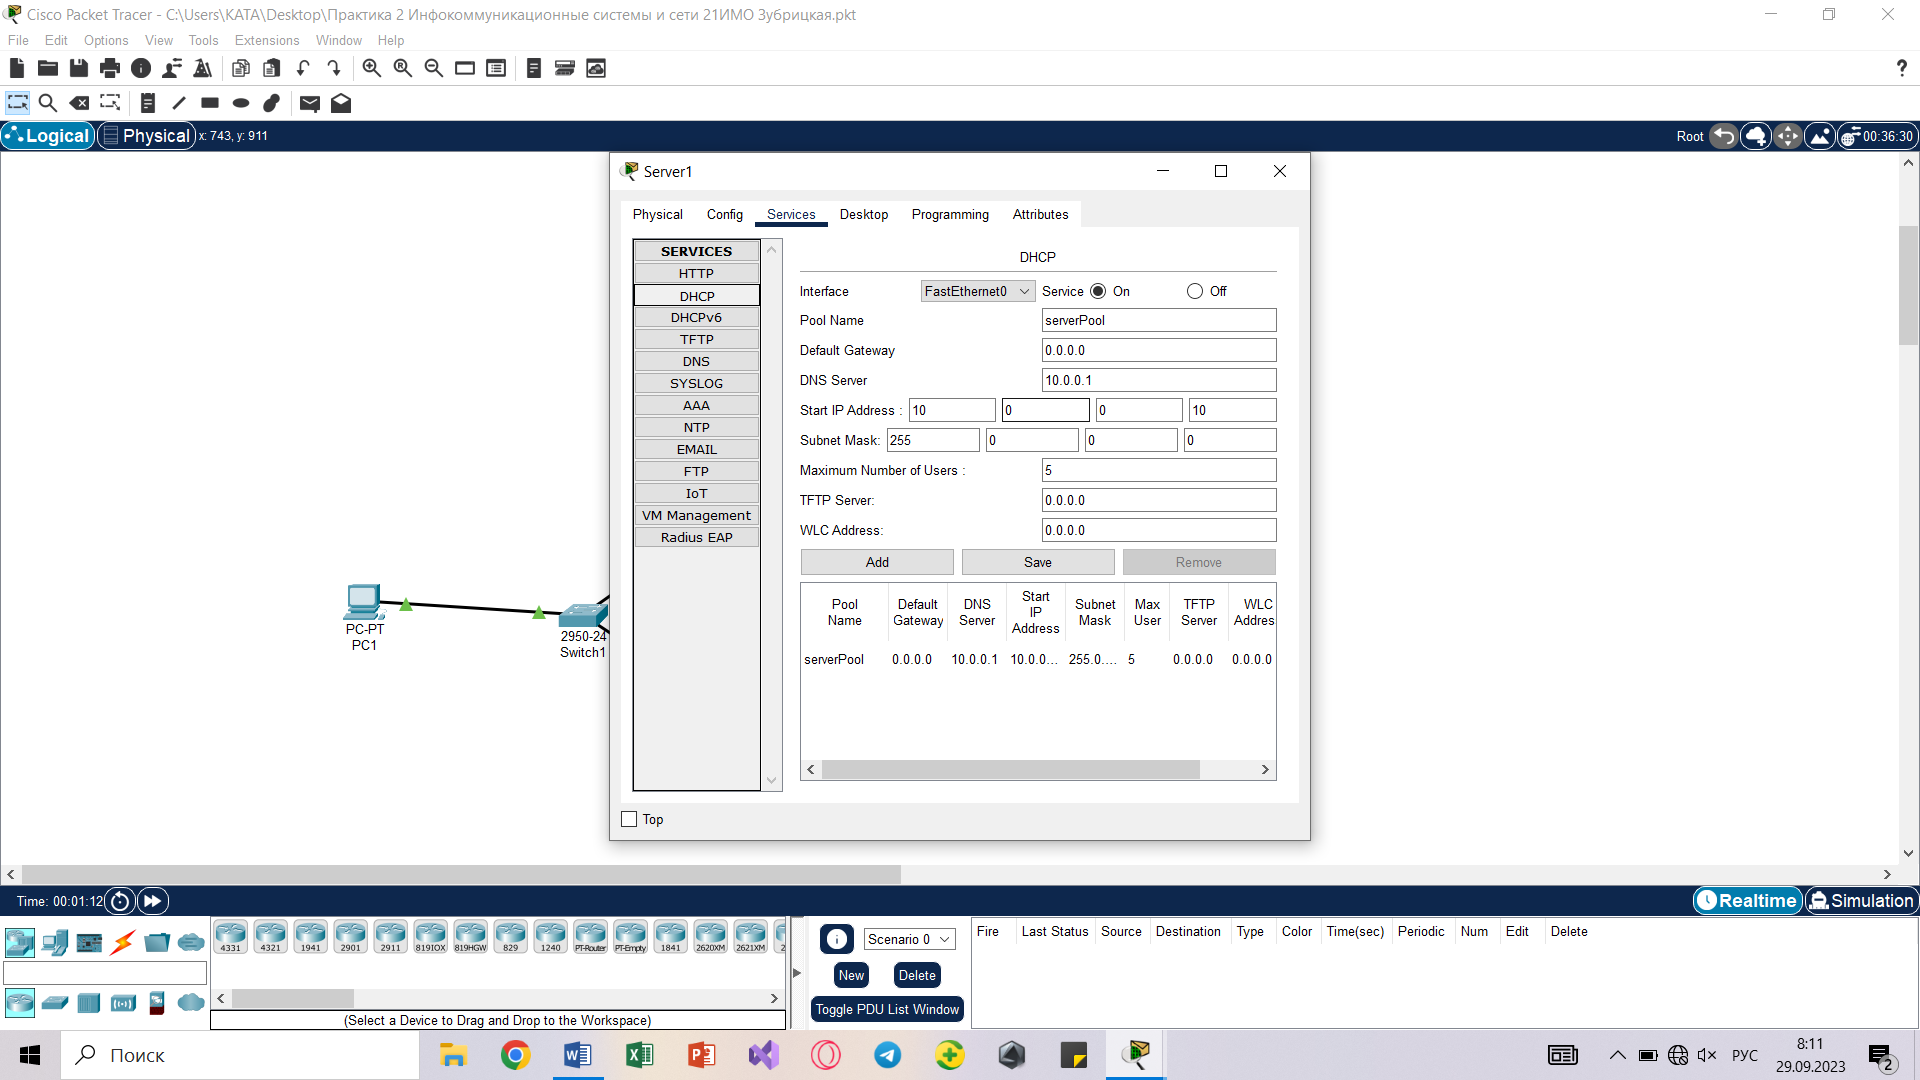Open the Attributes tab
Image resolution: width=1920 pixels, height=1080 pixels.
pos(1040,214)
